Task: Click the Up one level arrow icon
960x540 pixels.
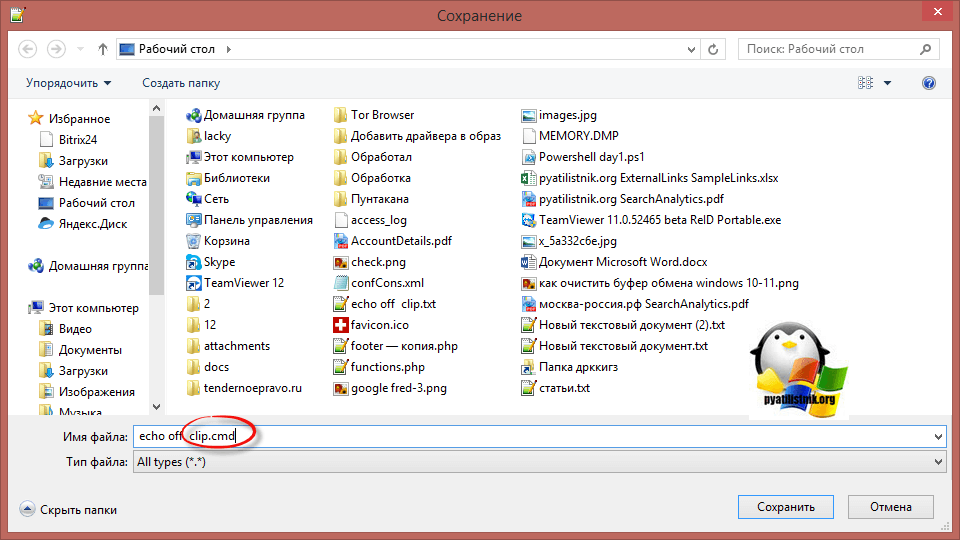Action: pyautogui.click(x=103, y=49)
